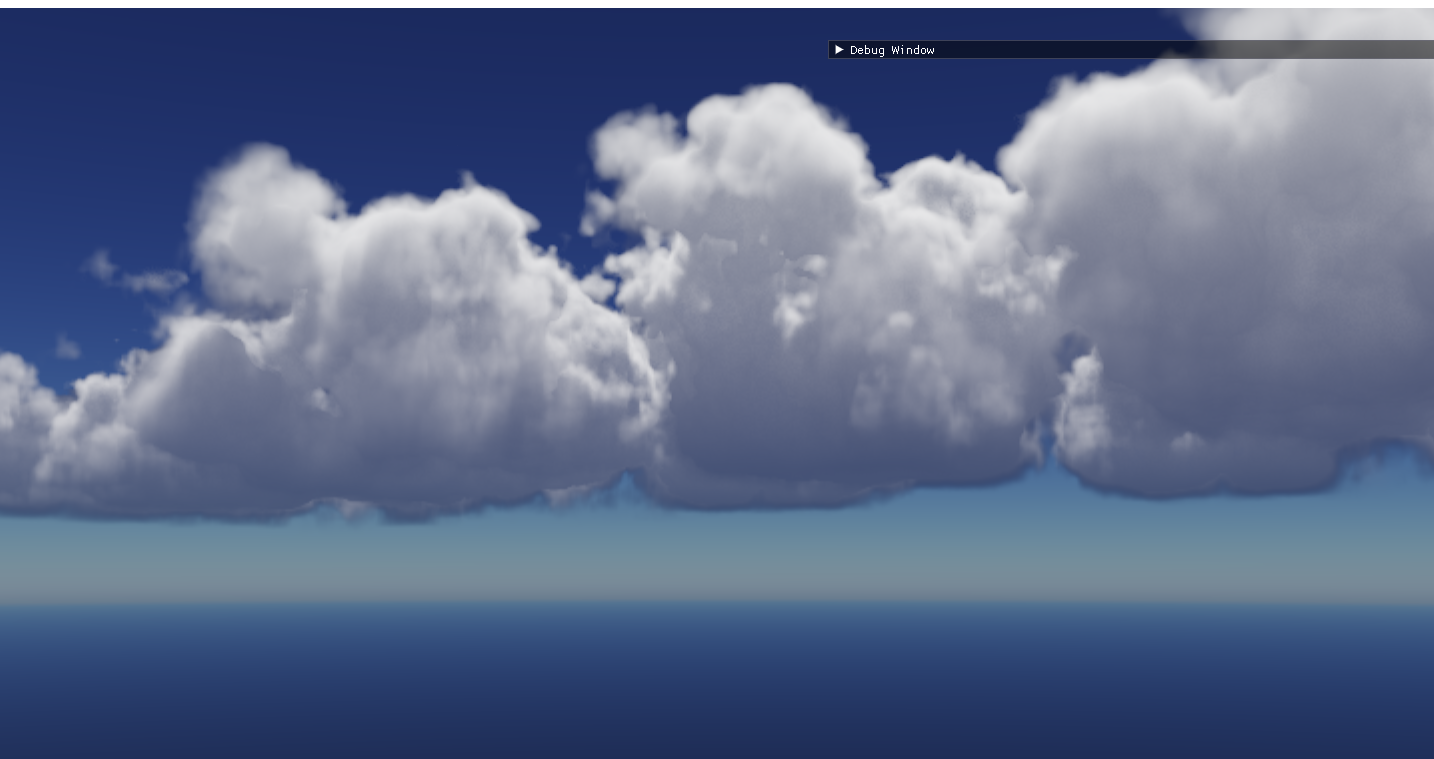
Task: Click the ocean surface below the horizon
Action: (x=717, y=680)
